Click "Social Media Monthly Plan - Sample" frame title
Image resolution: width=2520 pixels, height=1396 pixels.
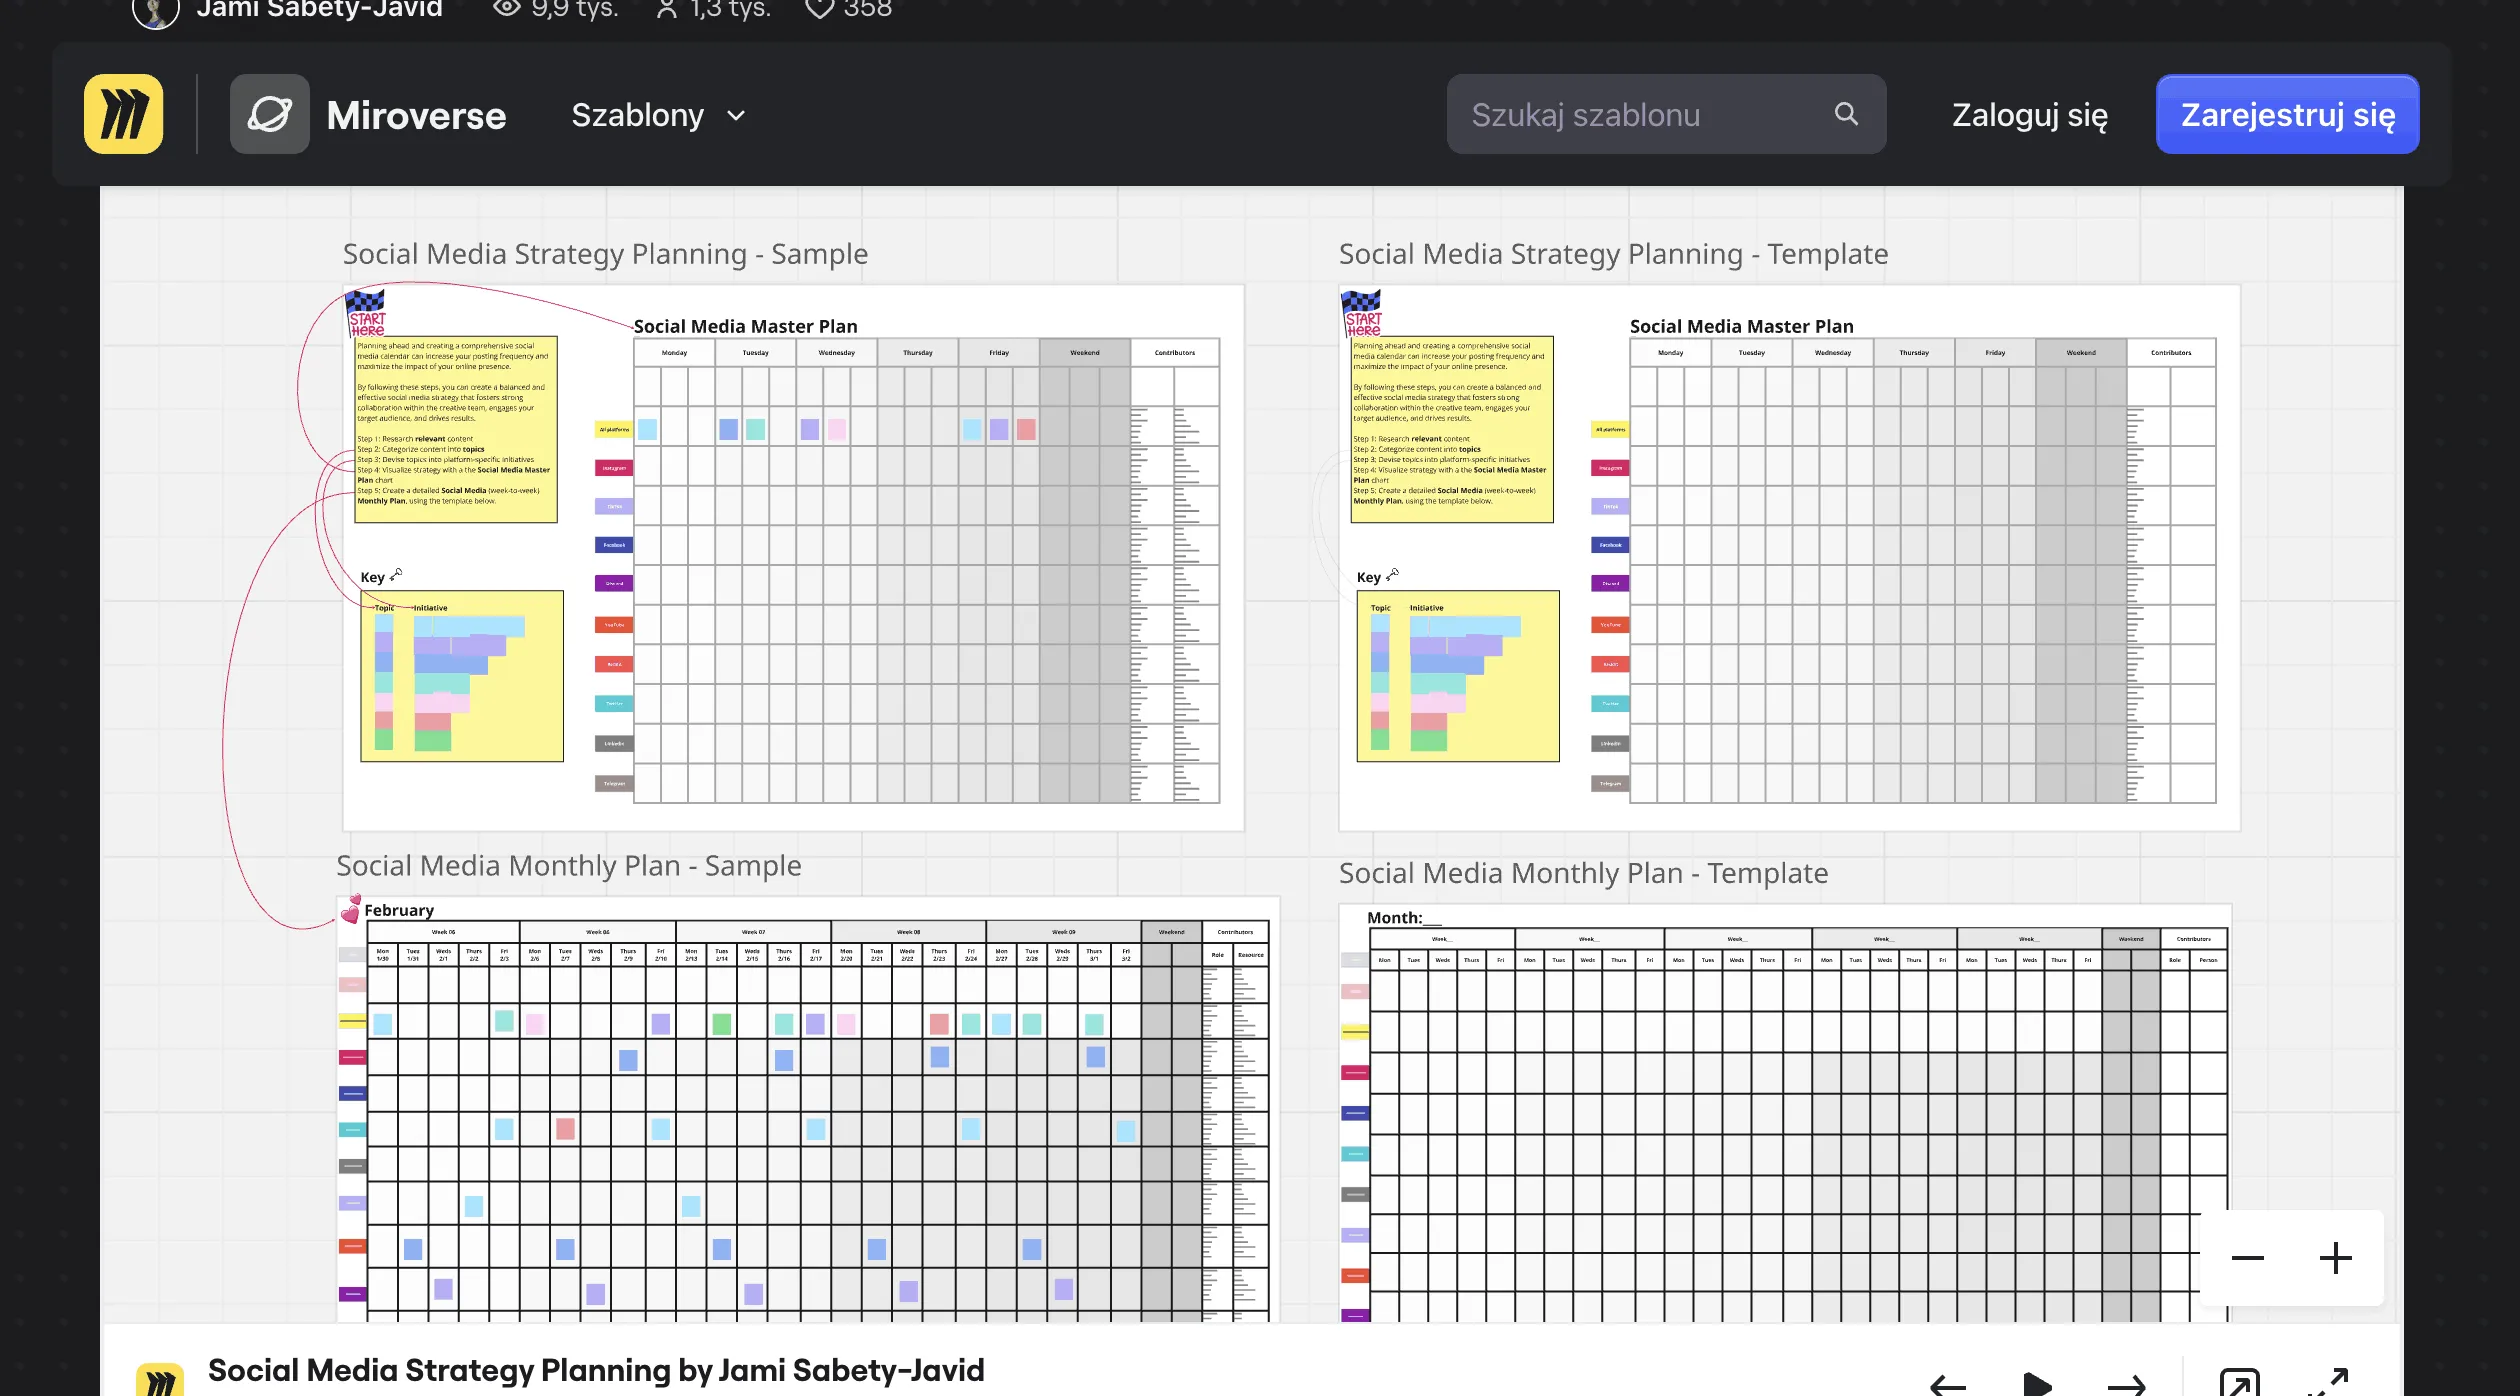pos(569,866)
